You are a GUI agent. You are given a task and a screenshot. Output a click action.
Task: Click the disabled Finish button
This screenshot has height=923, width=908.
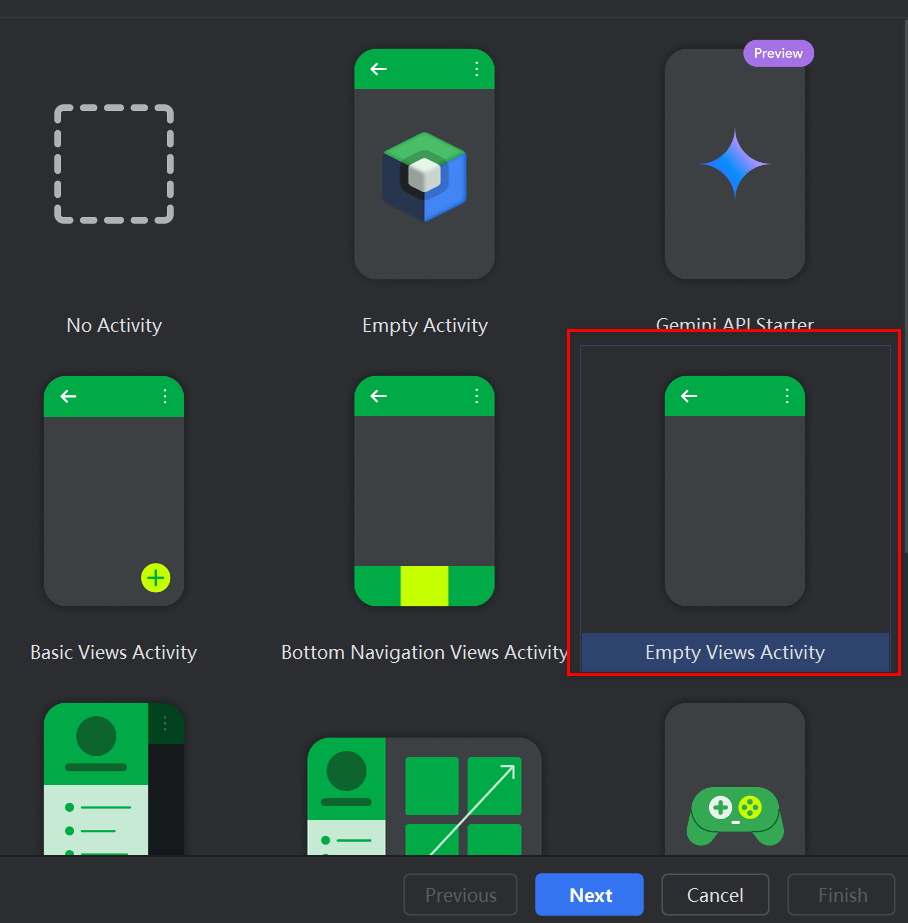pyautogui.click(x=842, y=895)
